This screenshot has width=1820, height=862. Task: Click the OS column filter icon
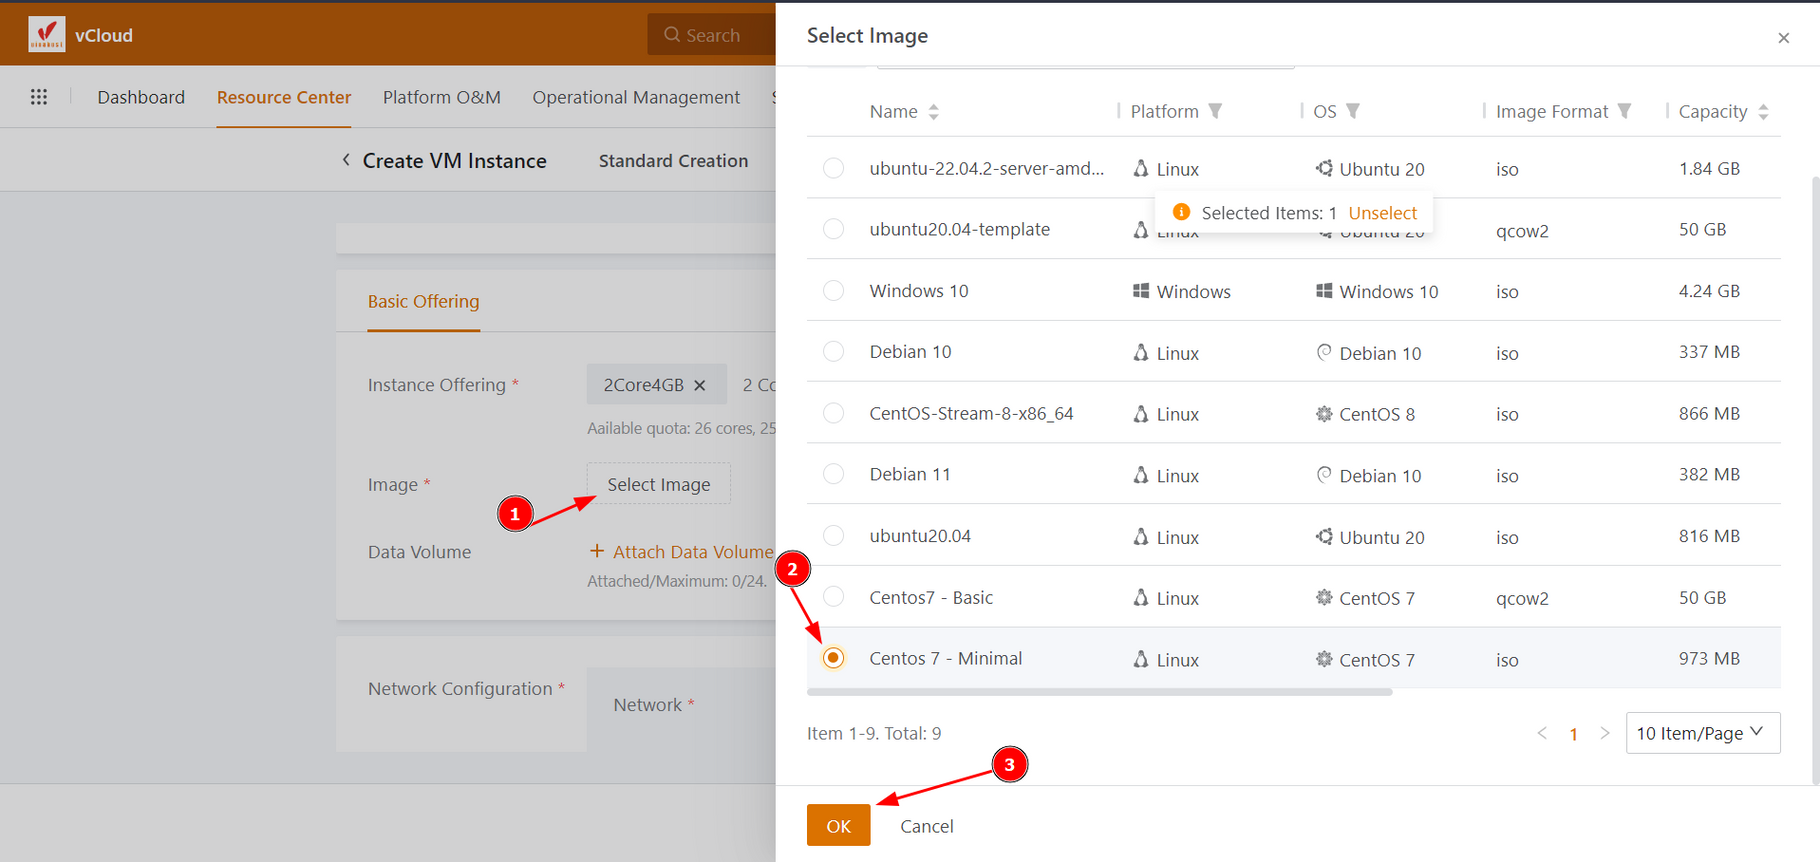pos(1353,111)
